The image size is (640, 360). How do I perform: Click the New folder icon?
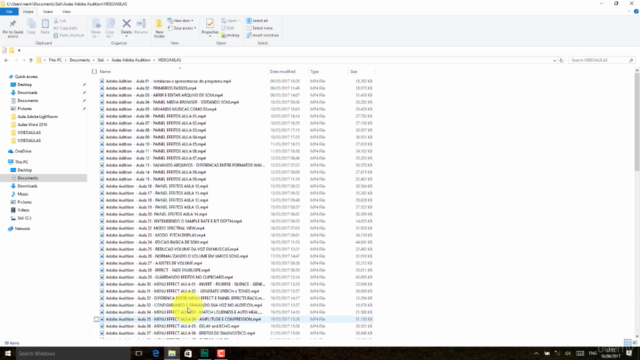tap(159, 28)
